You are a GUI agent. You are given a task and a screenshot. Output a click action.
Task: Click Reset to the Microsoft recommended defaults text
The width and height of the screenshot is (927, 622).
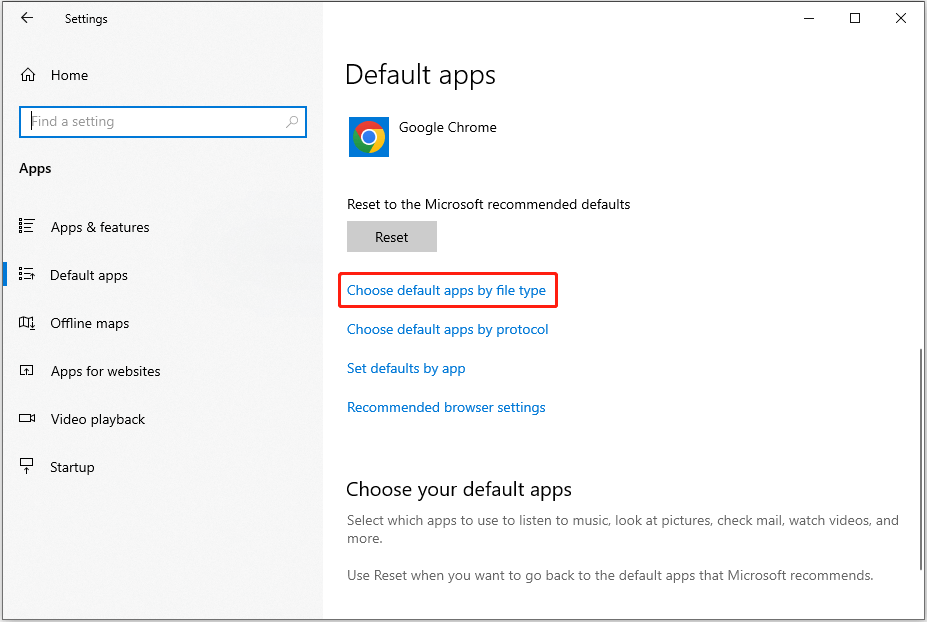pos(488,205)
